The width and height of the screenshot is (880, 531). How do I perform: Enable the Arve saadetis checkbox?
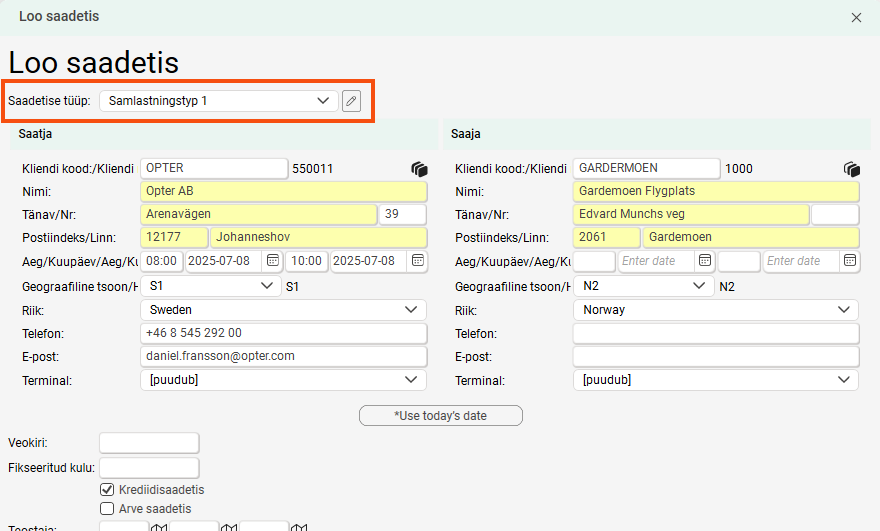pyautogui.click(x=107, y=509)
